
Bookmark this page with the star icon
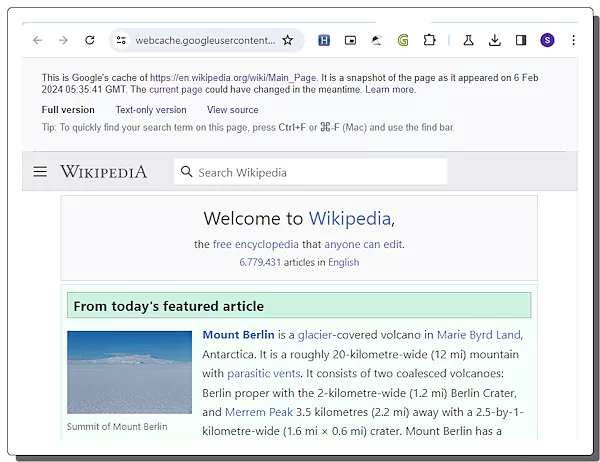click(x=287, y=40)
